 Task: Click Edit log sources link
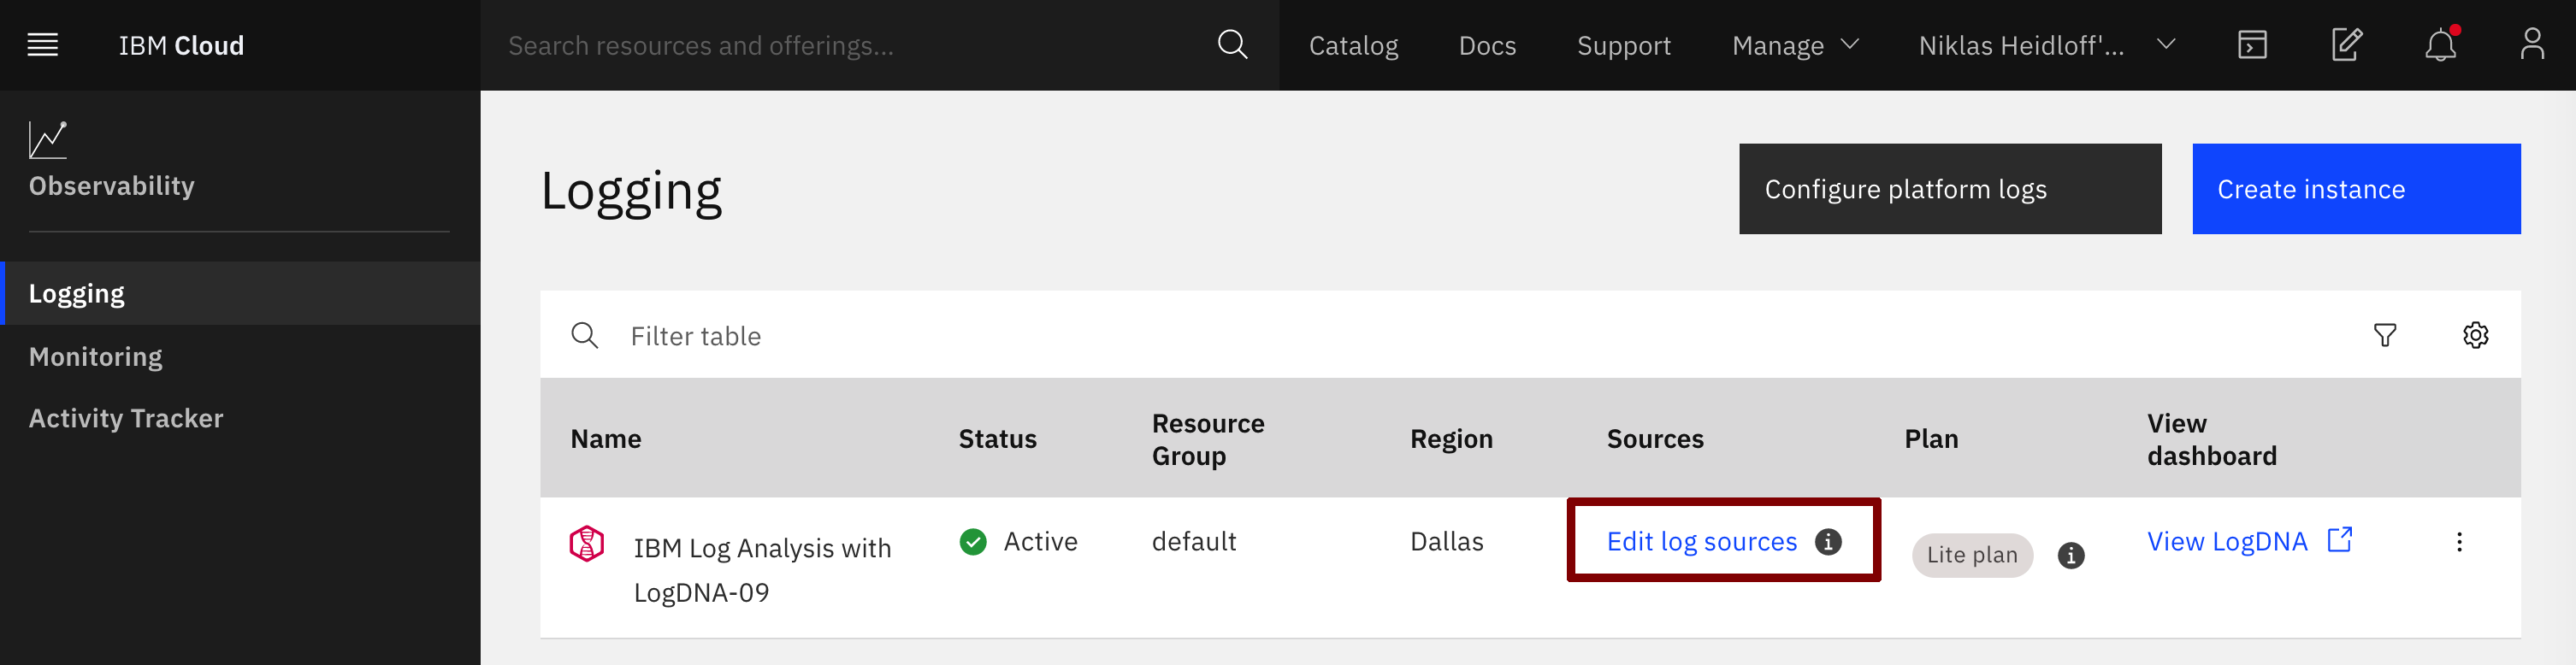click(1701, 542)
